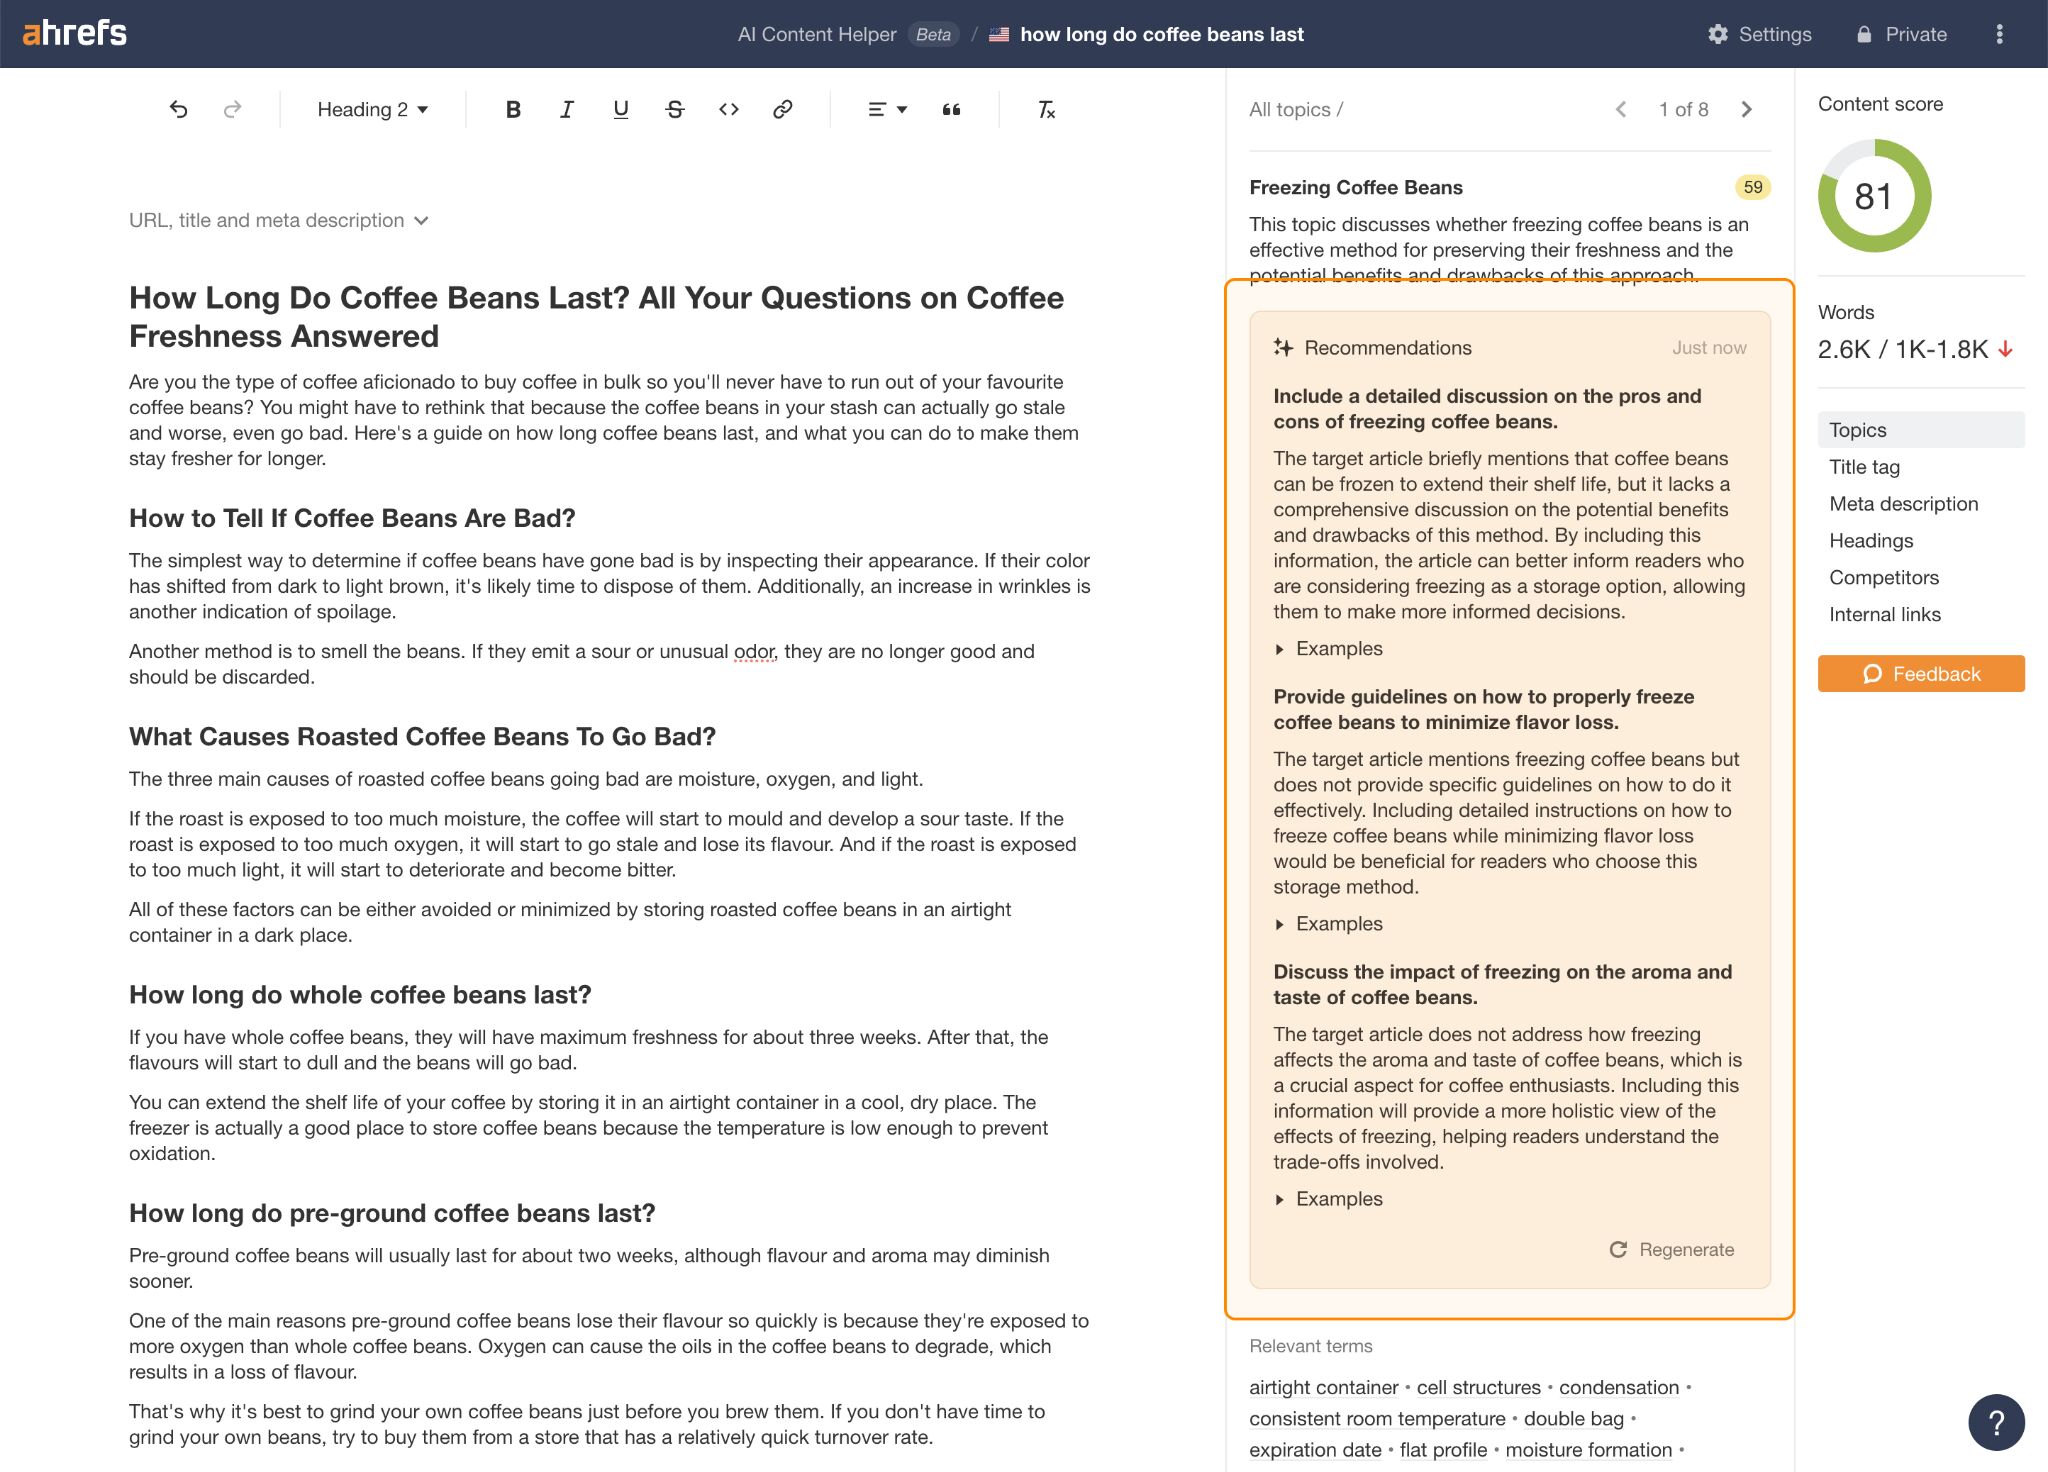
Task: Apply strikethrough formatting
Action: 675,109
